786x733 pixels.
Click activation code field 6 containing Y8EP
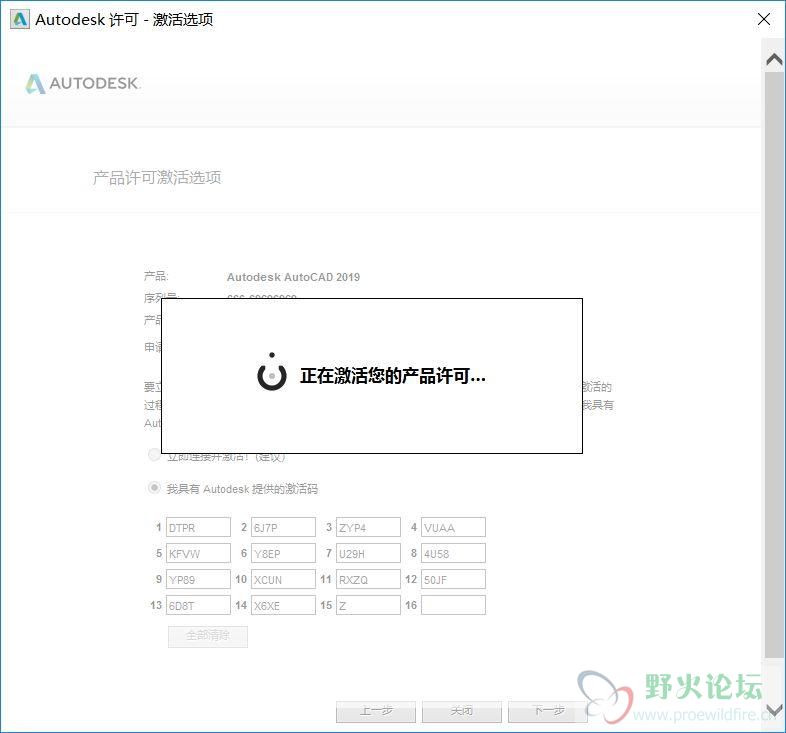[283, 554]
